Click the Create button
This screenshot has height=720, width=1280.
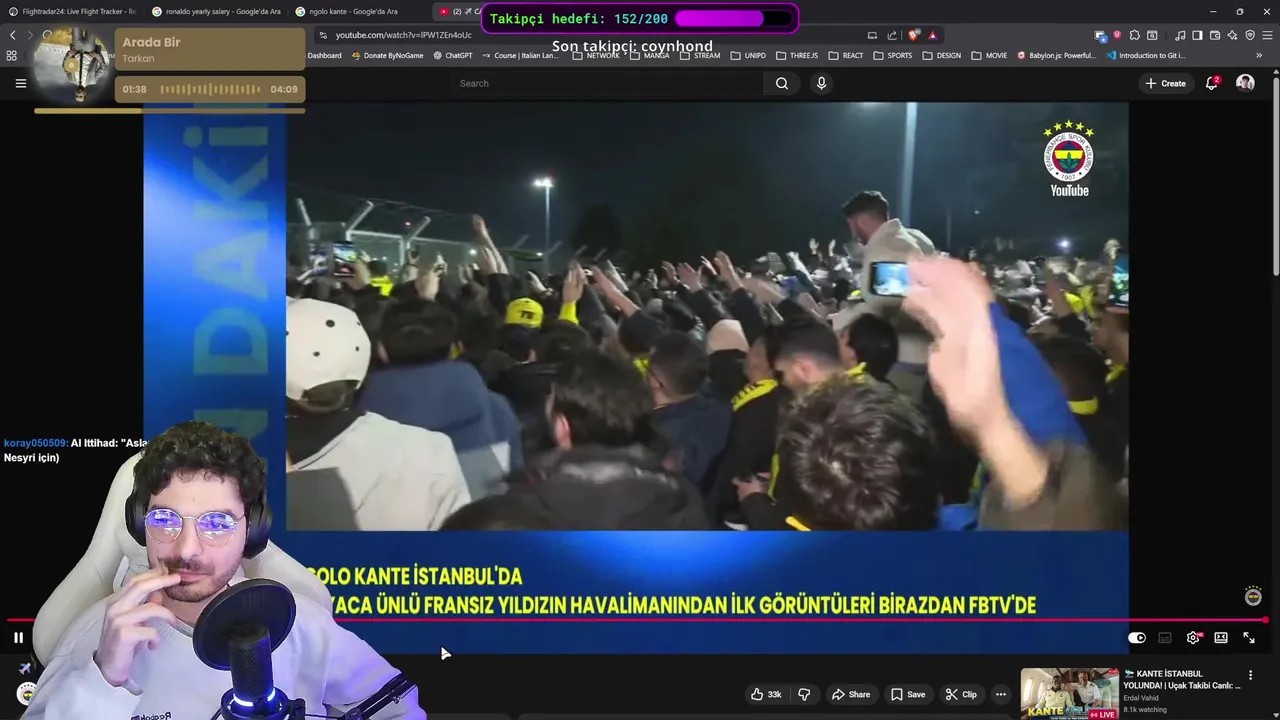(x=1165, y=83)
